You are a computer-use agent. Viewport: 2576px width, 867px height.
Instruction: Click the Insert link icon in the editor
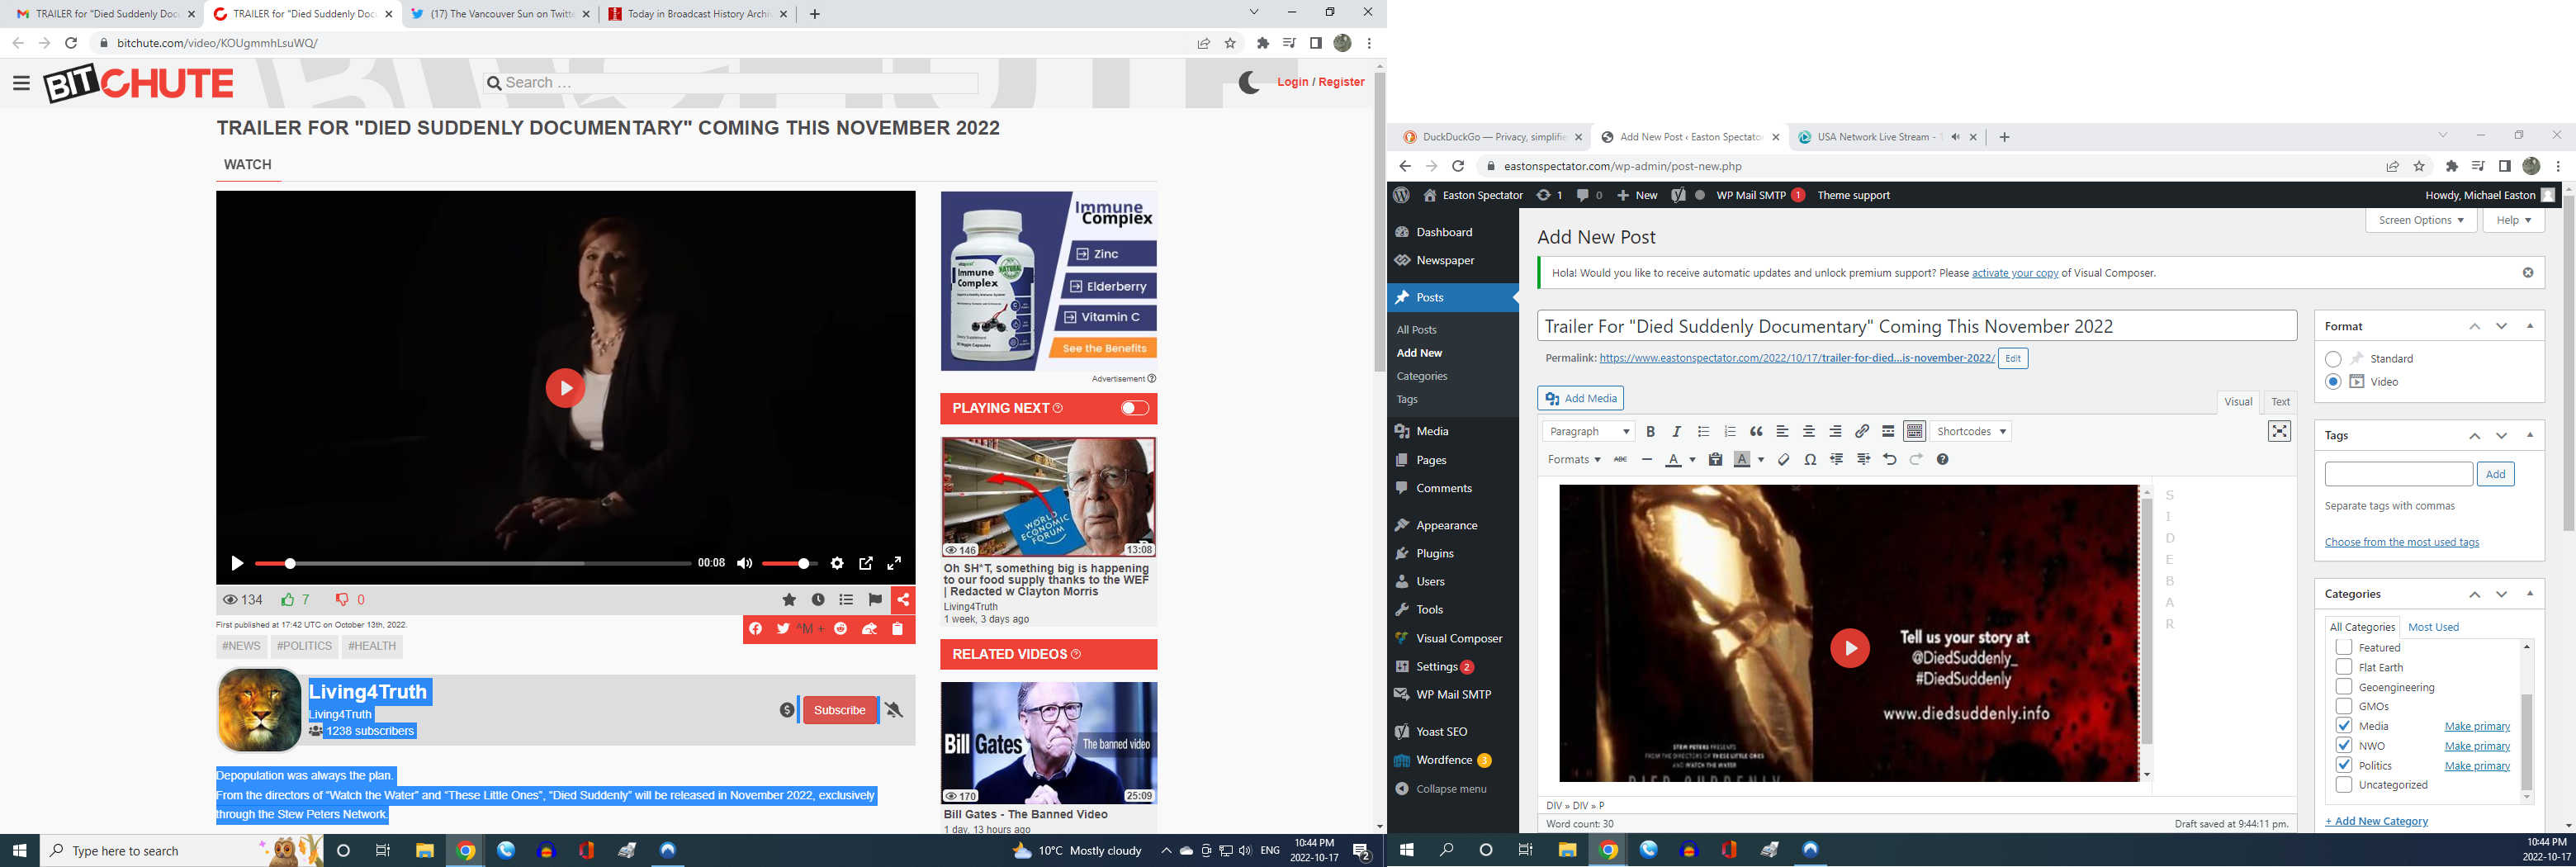[1861, 432]
